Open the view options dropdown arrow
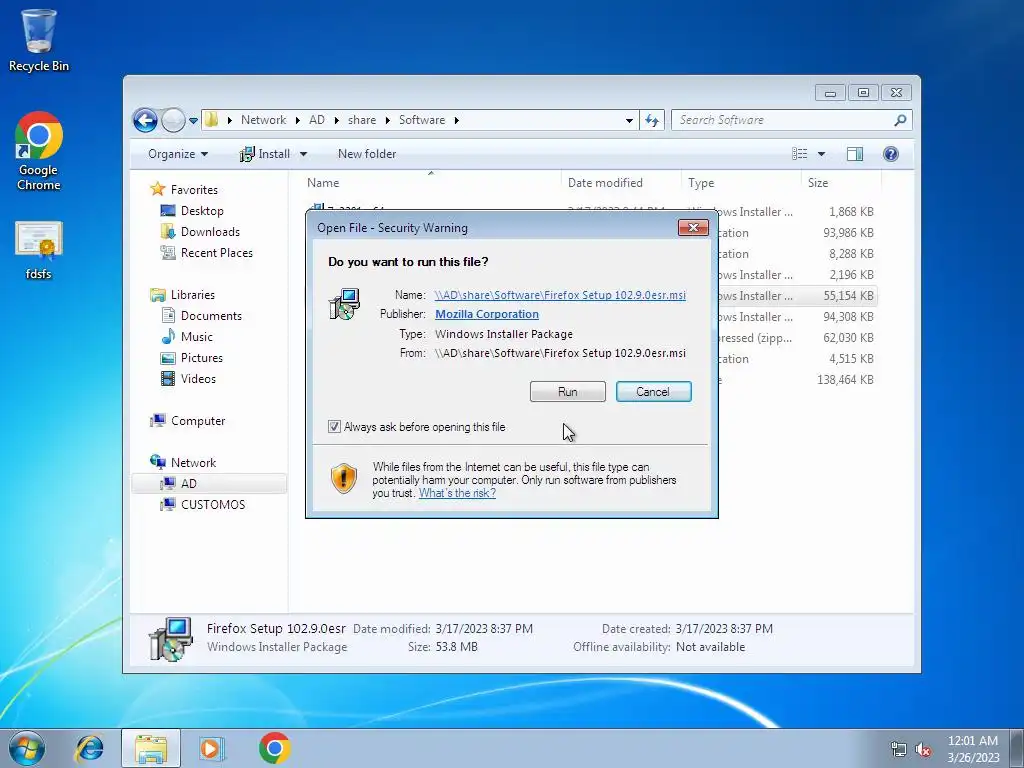The image size is (1024, 768). point(822,154)
